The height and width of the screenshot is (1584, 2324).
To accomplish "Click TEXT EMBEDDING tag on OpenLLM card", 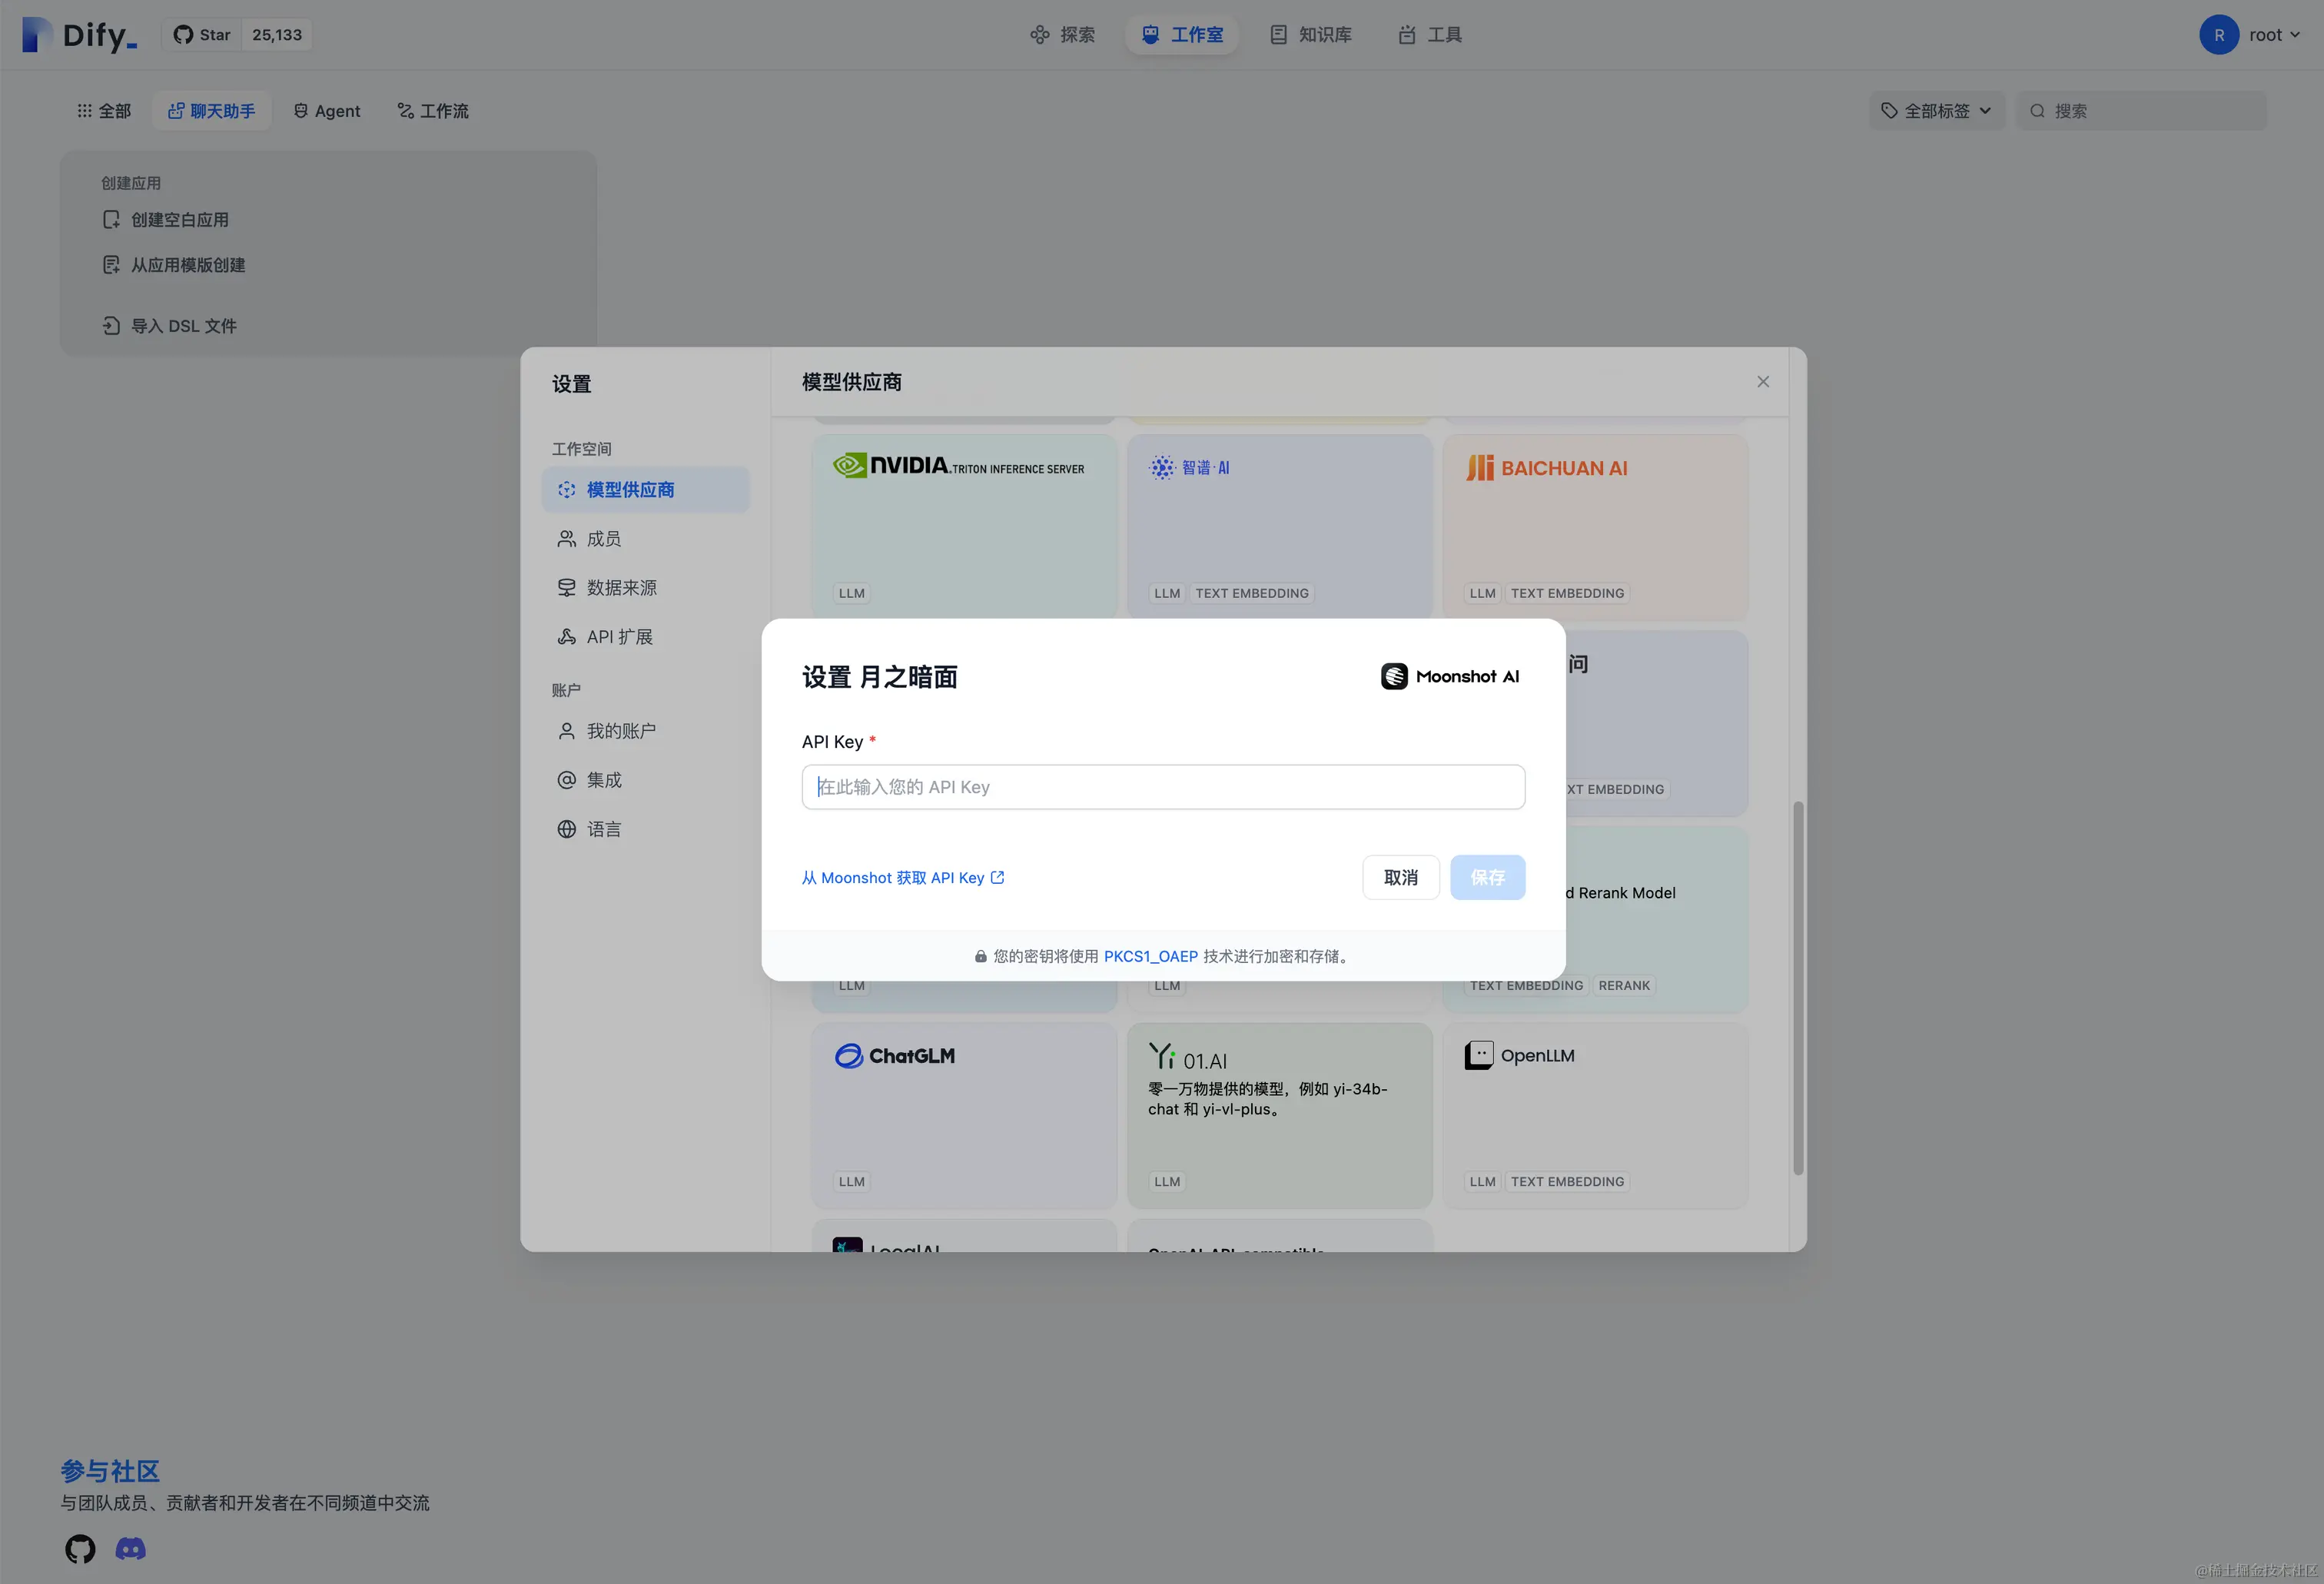I will [x=1567, y=1182].
